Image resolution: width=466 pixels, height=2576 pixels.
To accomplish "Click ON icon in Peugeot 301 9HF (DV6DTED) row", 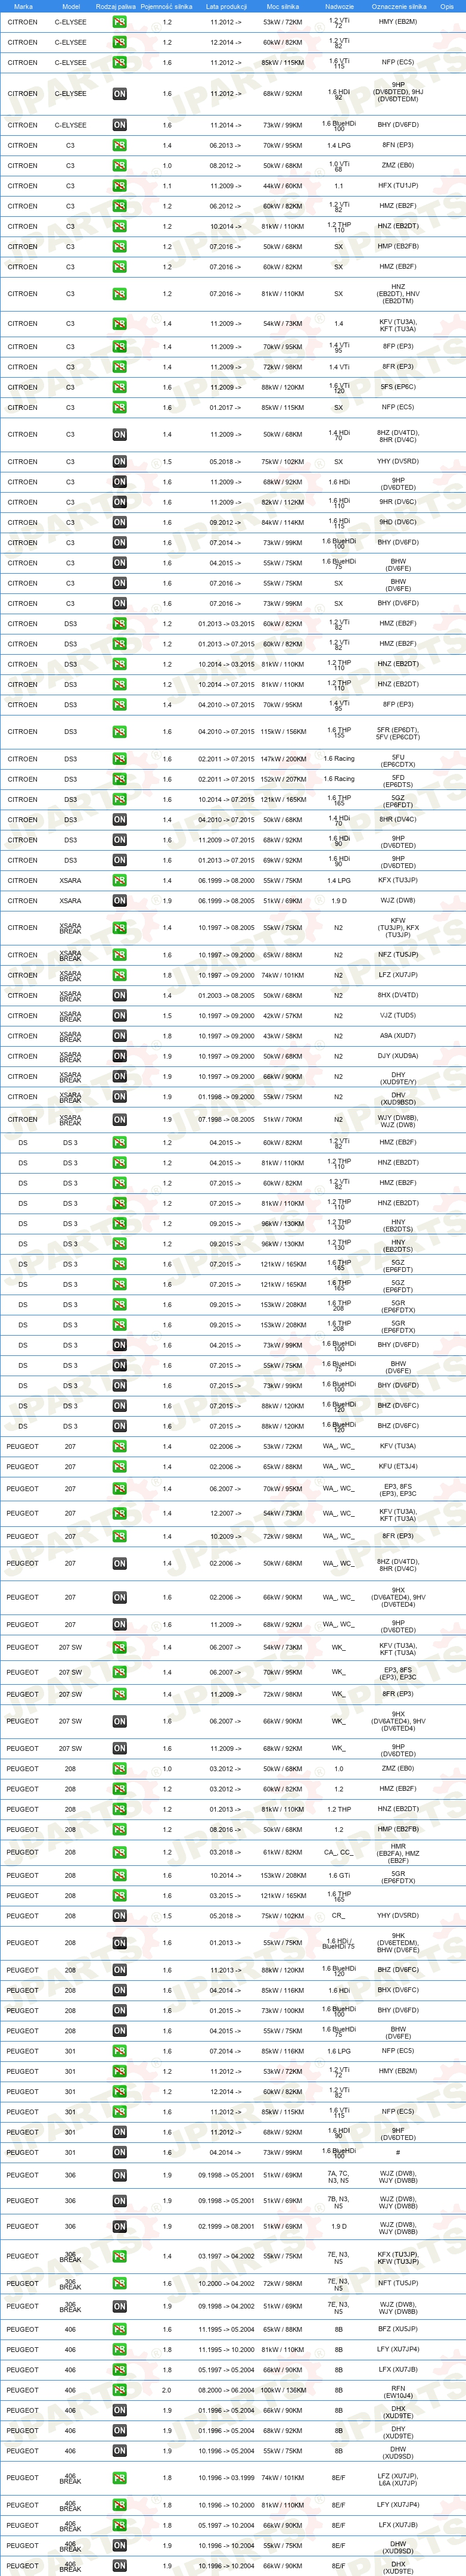I will point(119,2132).
